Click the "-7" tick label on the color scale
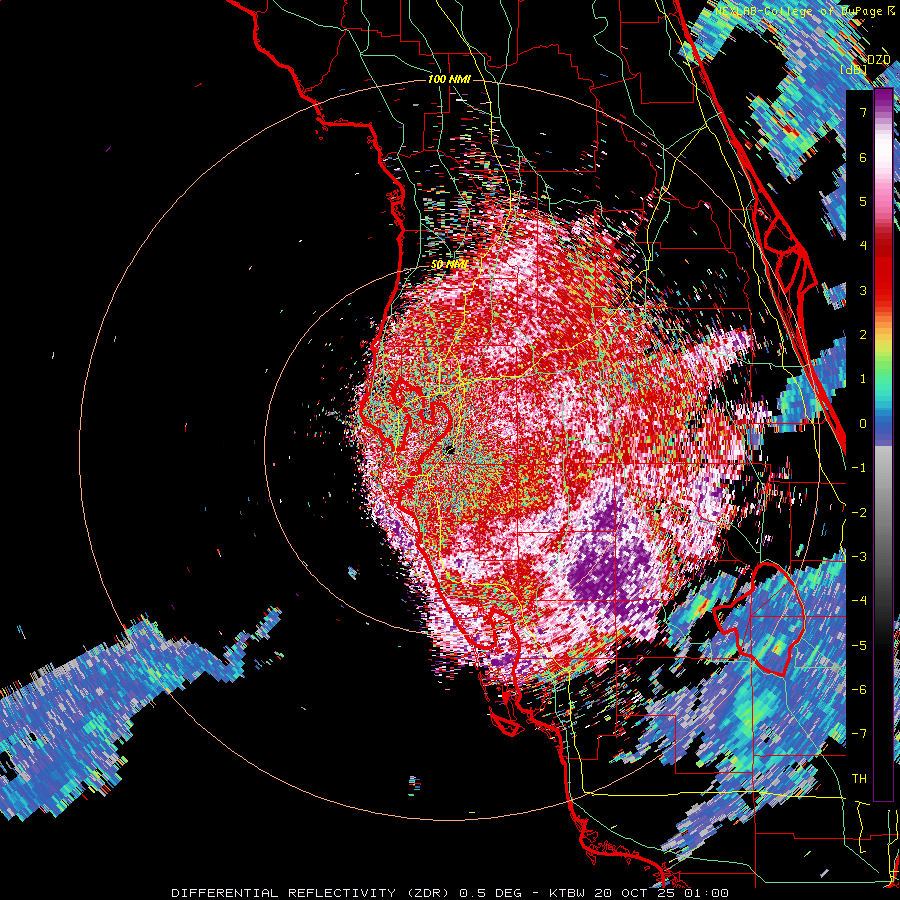The width and height of the screenshot is (900, 900). point(859,734)
